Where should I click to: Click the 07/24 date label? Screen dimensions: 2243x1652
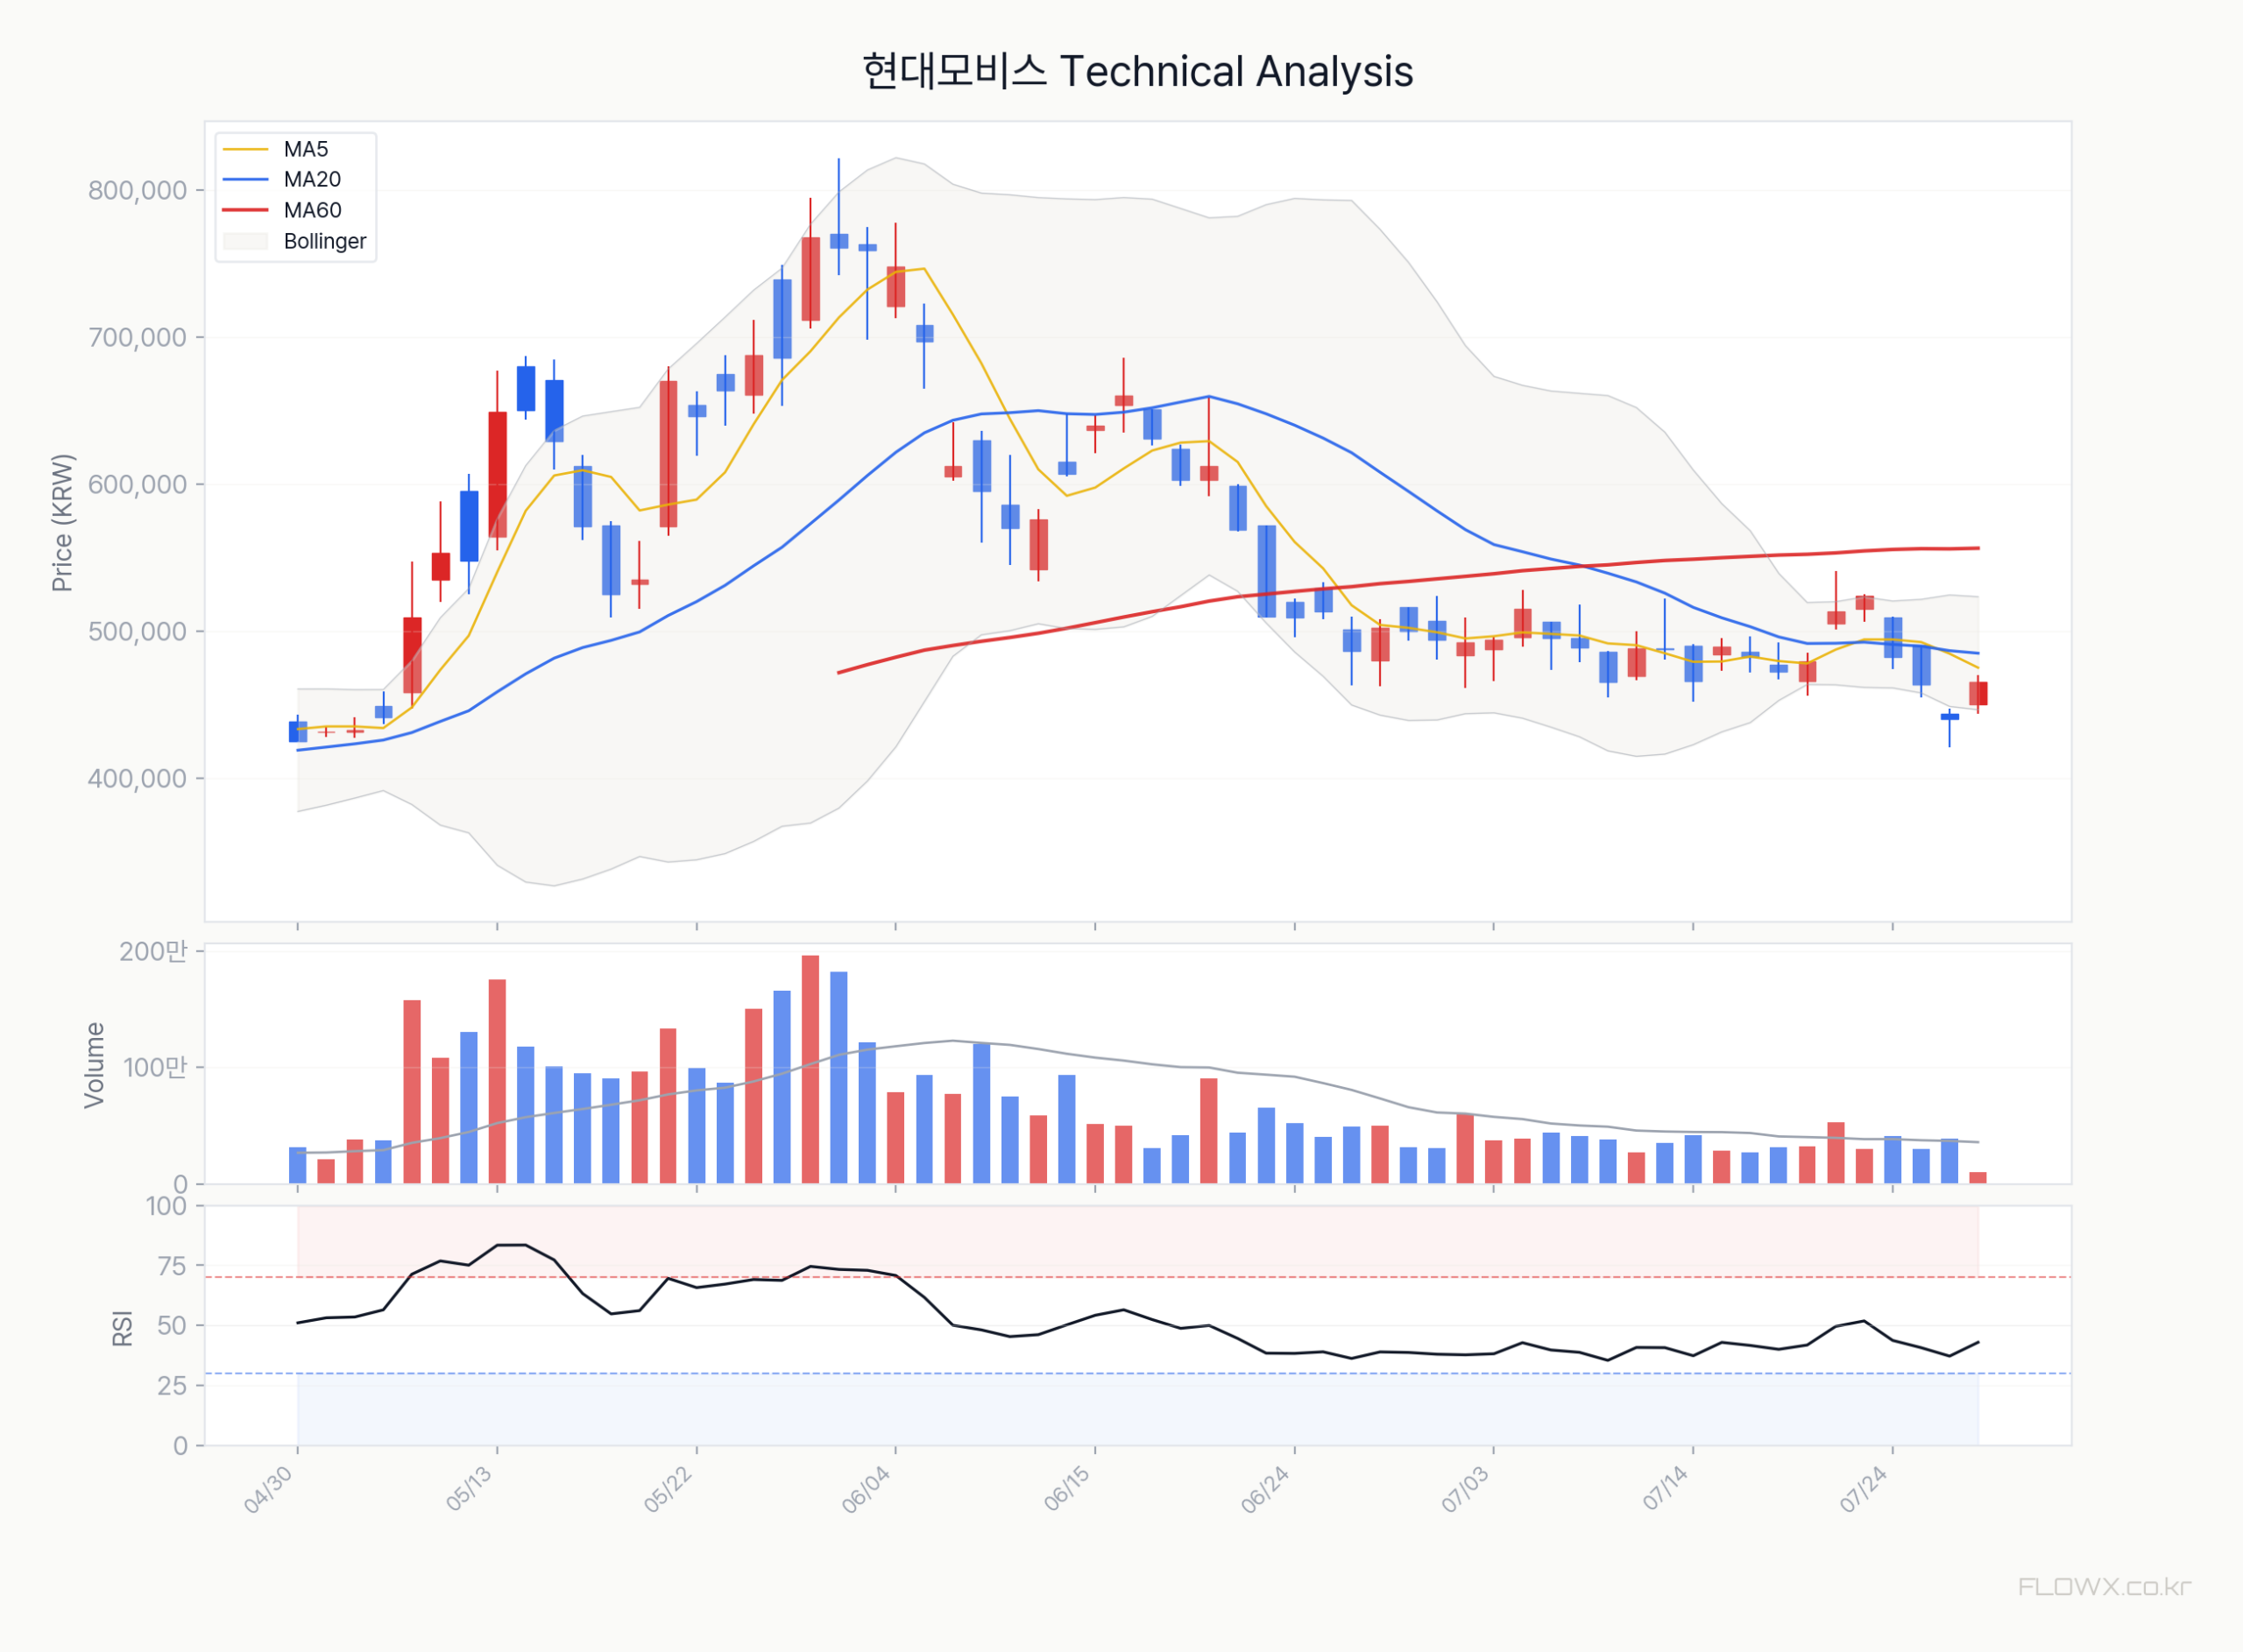click(1864, 1489)
